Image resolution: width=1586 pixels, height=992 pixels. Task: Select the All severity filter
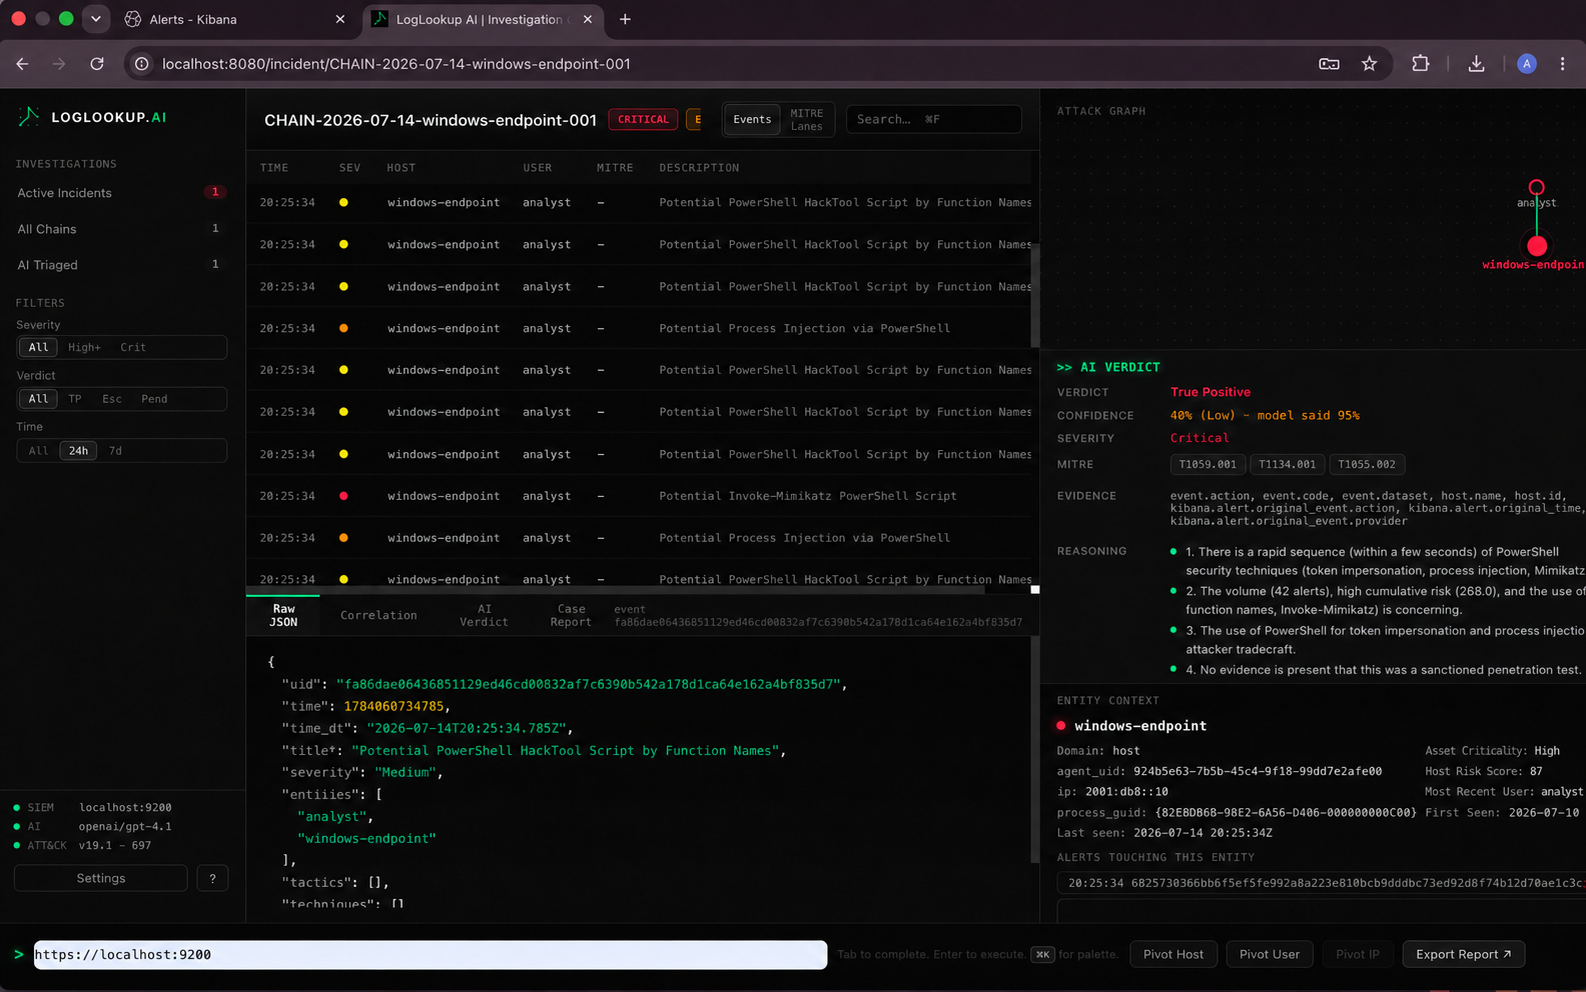pyautogui.click(x=38, y=347)
